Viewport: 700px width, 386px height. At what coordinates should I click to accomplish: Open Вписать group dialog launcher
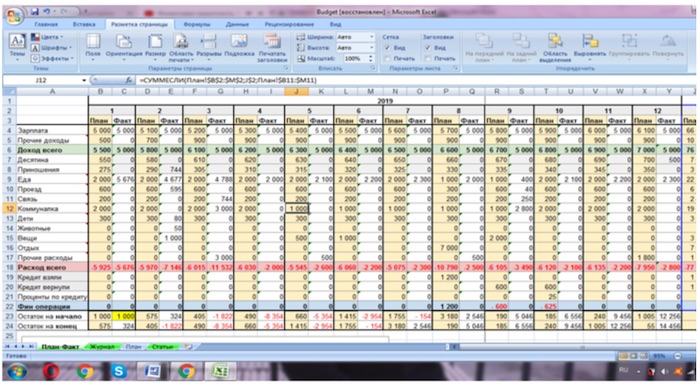point(373,69)
